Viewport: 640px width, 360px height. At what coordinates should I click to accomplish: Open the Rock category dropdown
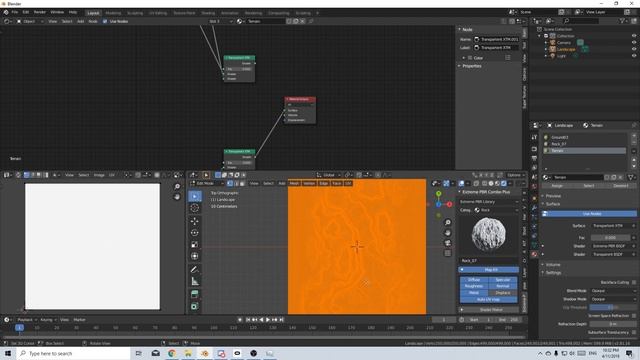coord(496,210)
